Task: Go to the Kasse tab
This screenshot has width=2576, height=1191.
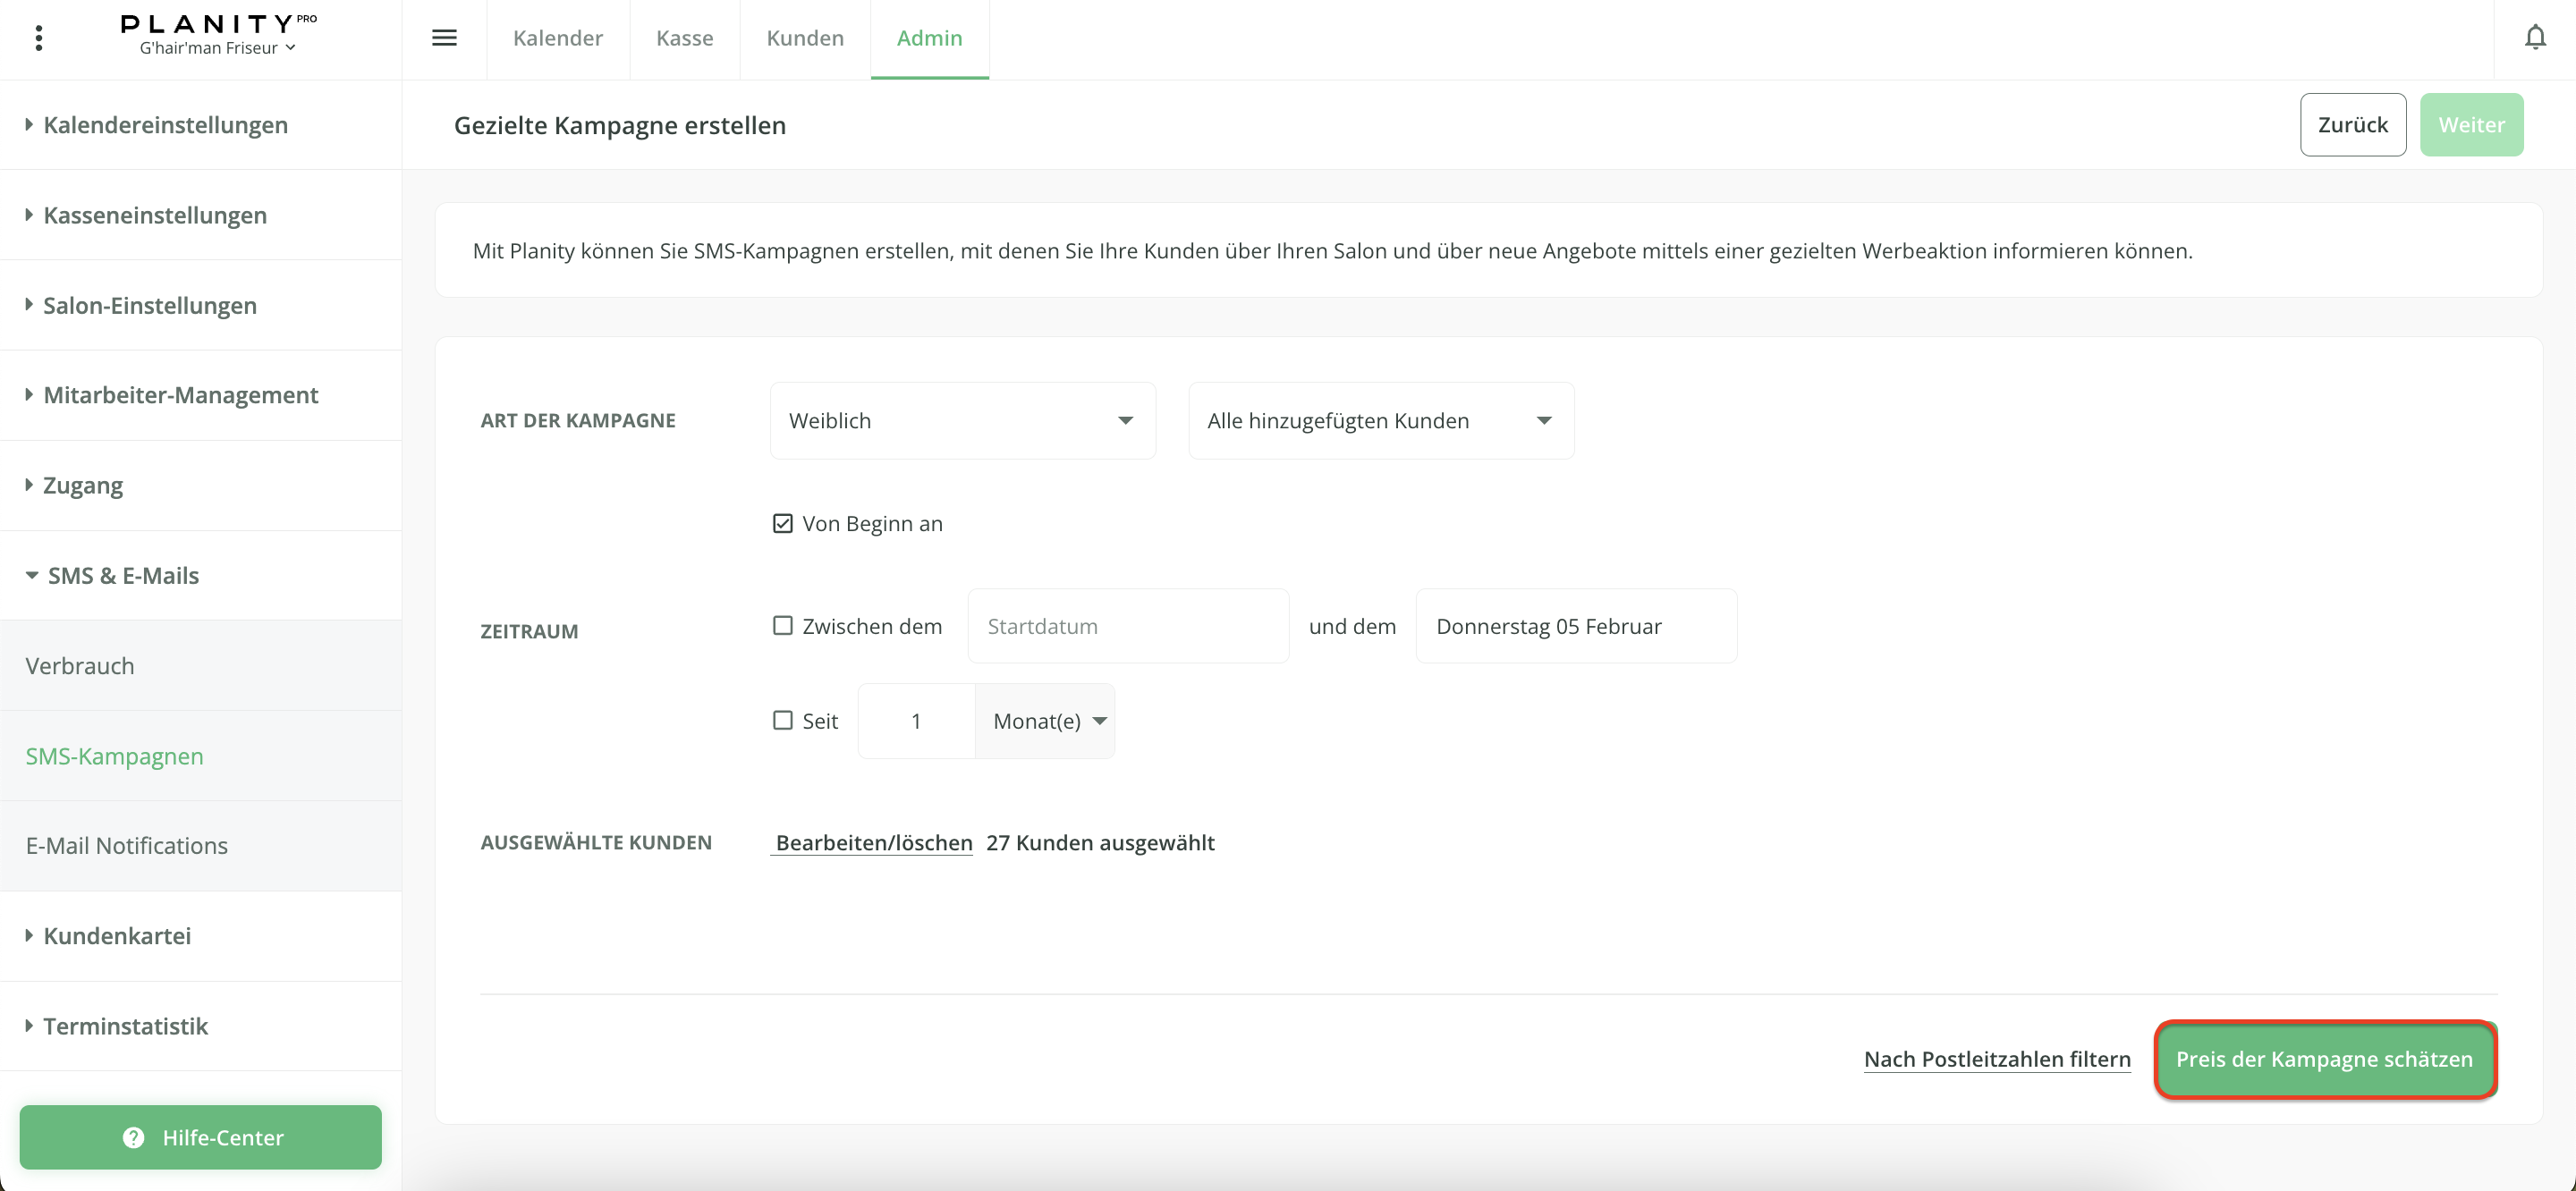Action: pos(684,38)
